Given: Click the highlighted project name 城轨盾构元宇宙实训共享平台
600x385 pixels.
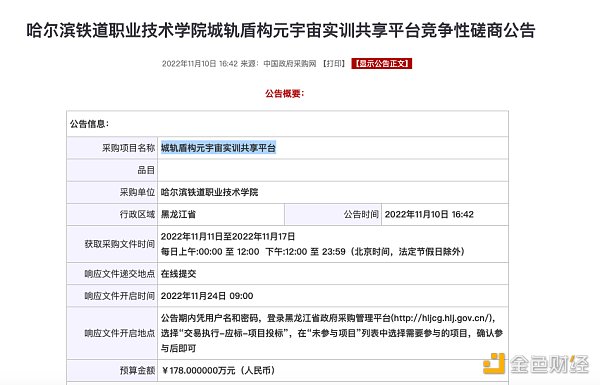Looking at the screenshot, I should pos(218,148).
